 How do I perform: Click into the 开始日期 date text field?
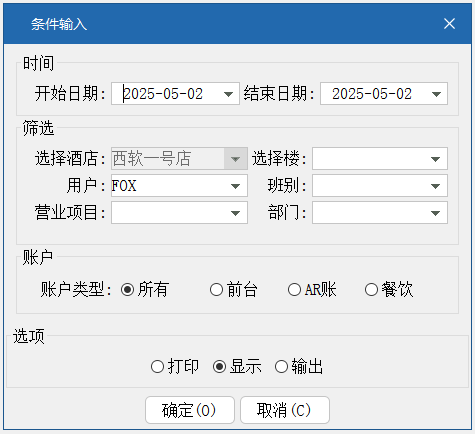click(166, 94)
